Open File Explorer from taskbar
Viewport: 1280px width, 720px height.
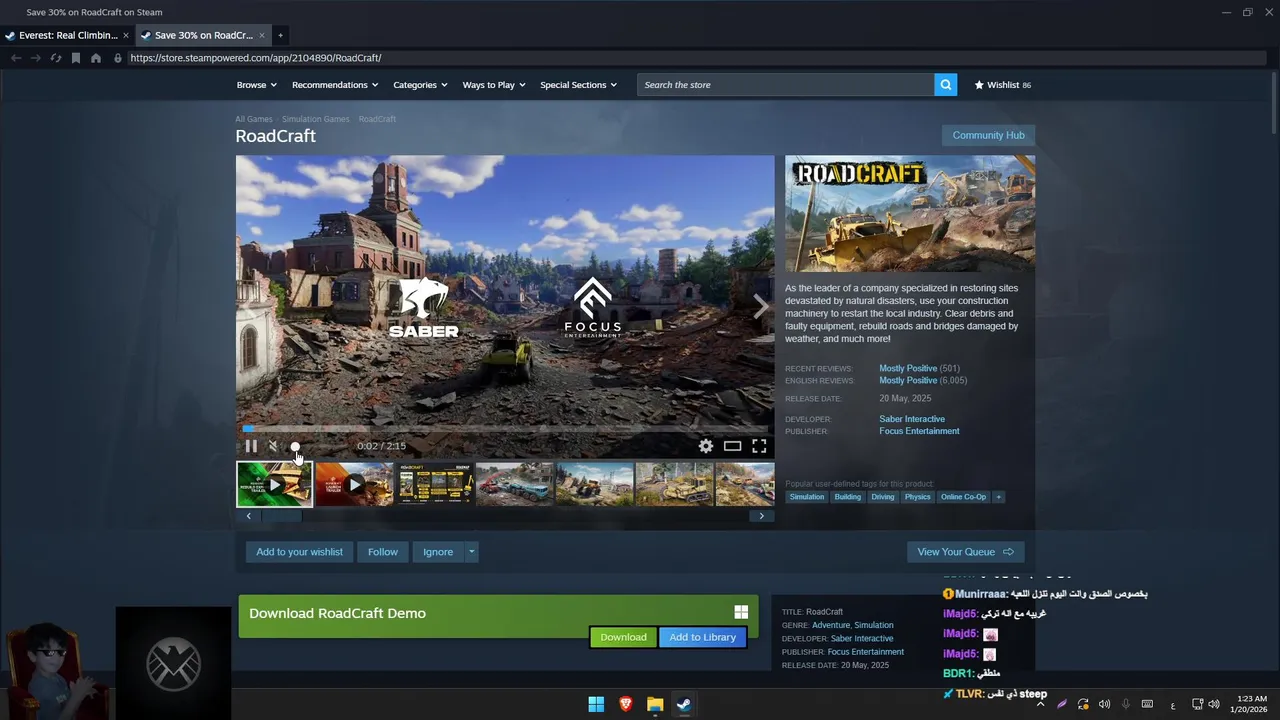coord(655,704)
